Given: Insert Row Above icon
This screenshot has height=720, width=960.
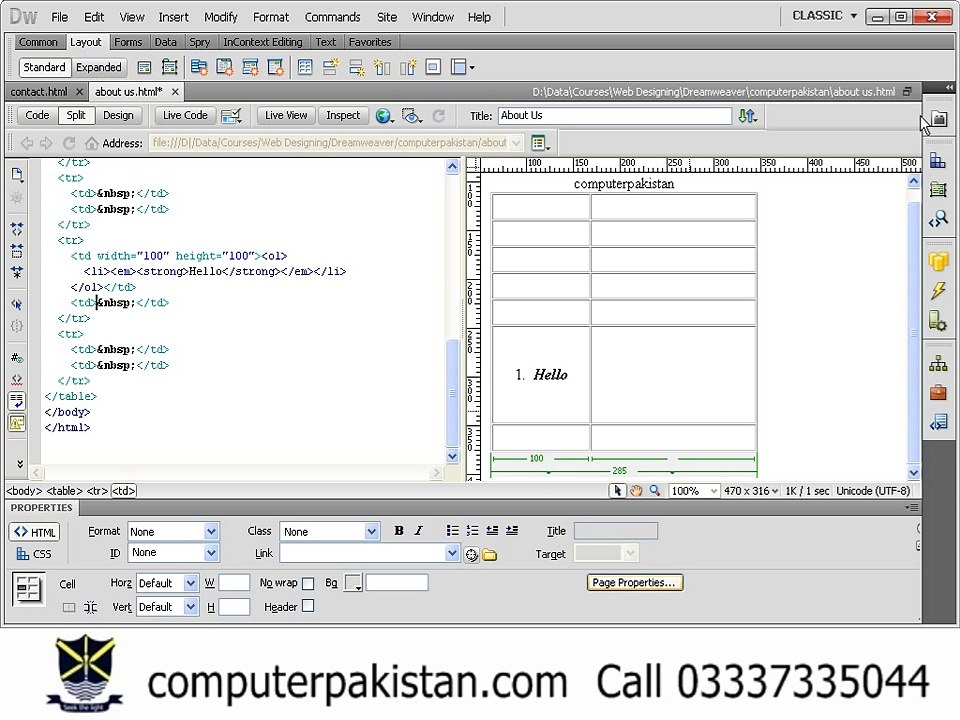Looking at the screenshot, I should [x=331, y=67].
